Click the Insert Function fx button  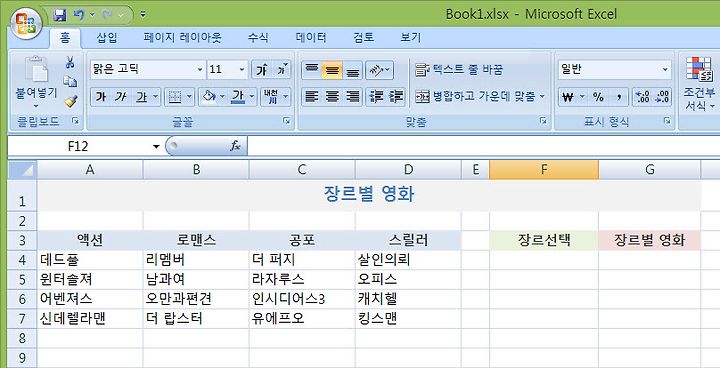235,147
